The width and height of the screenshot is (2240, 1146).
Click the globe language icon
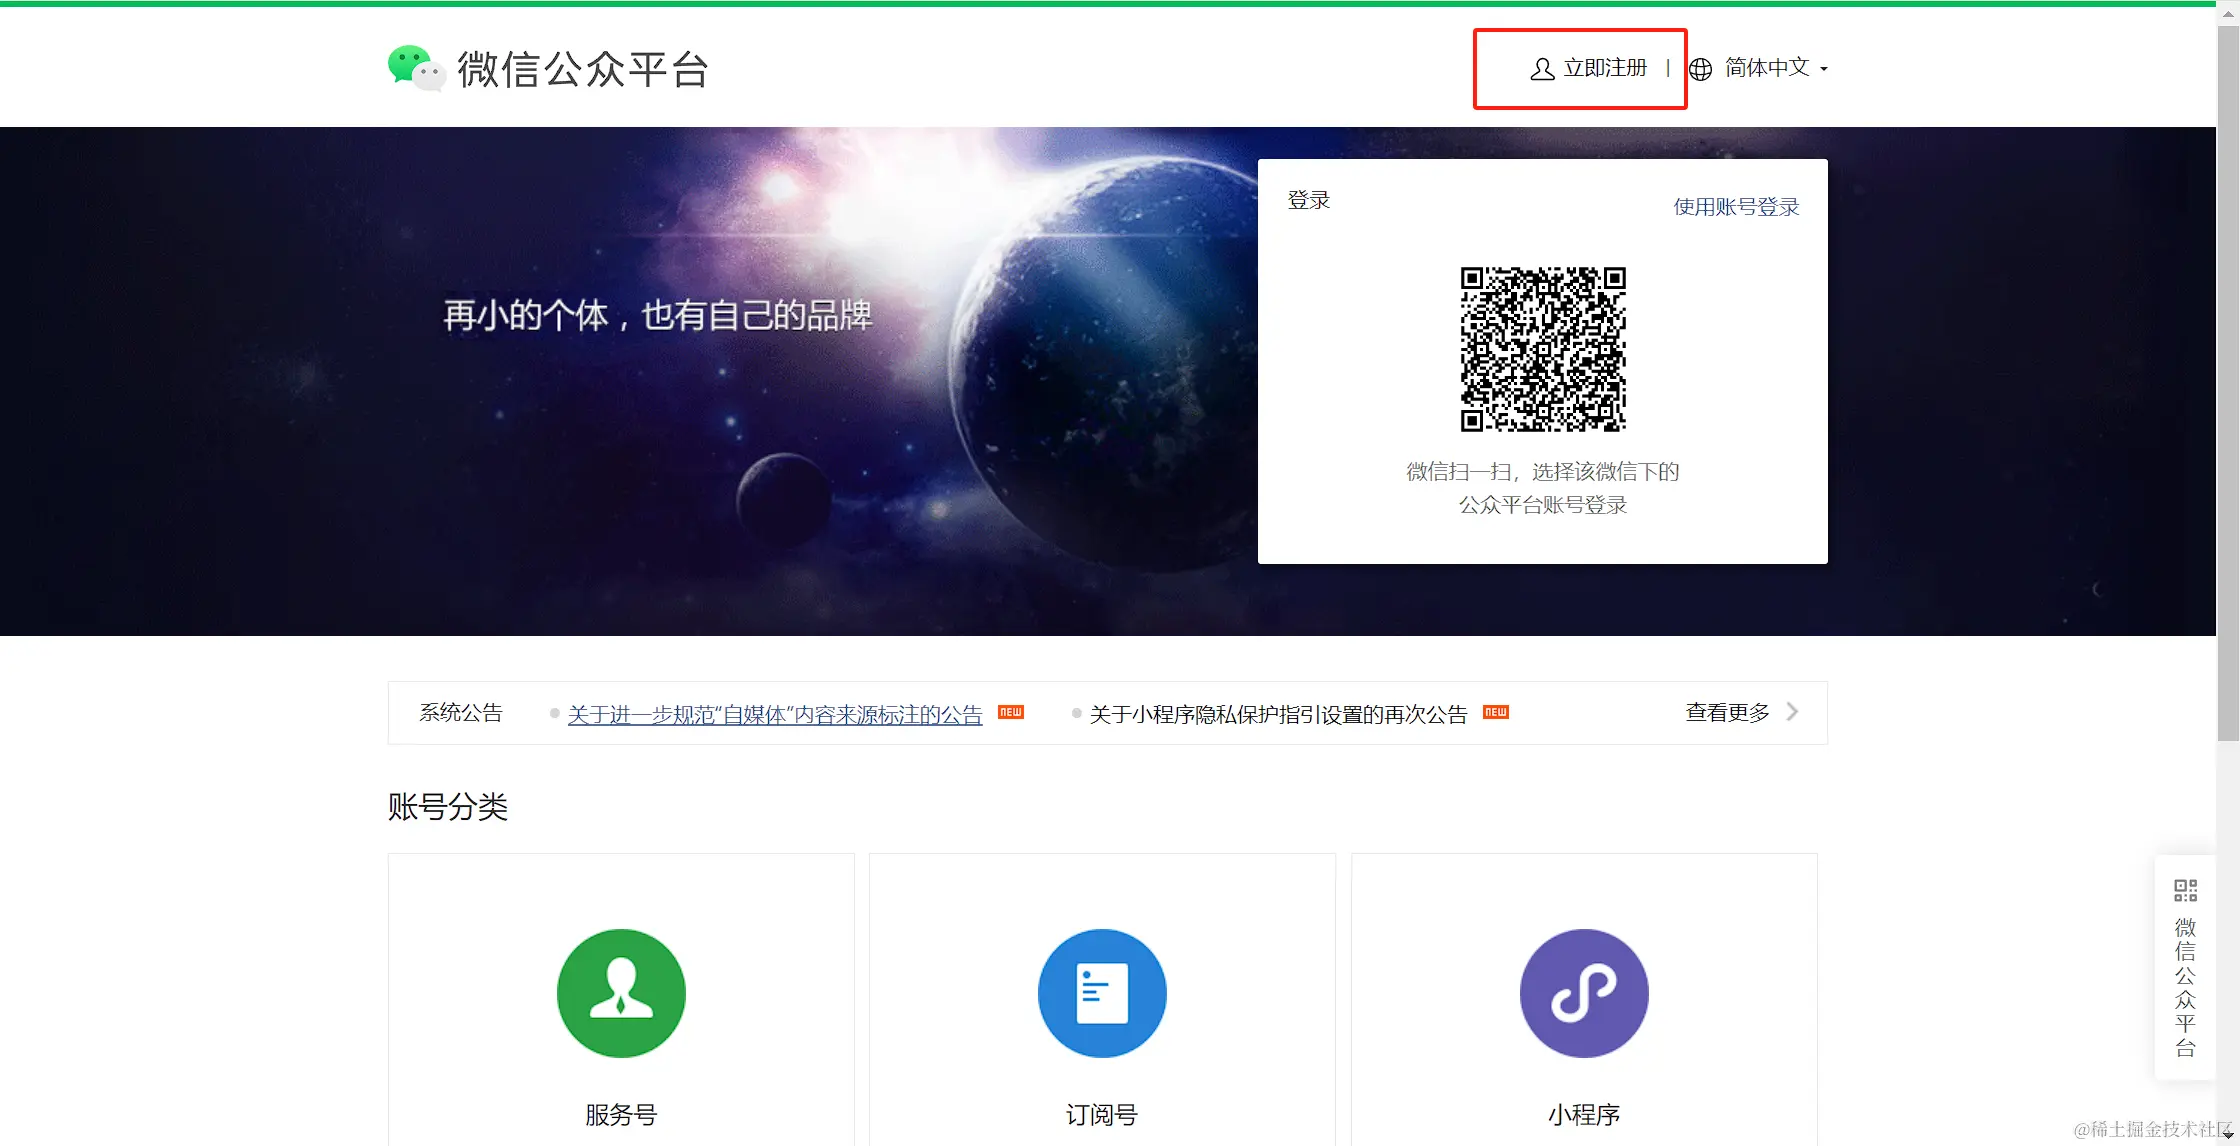click(x=1700, y=69)
